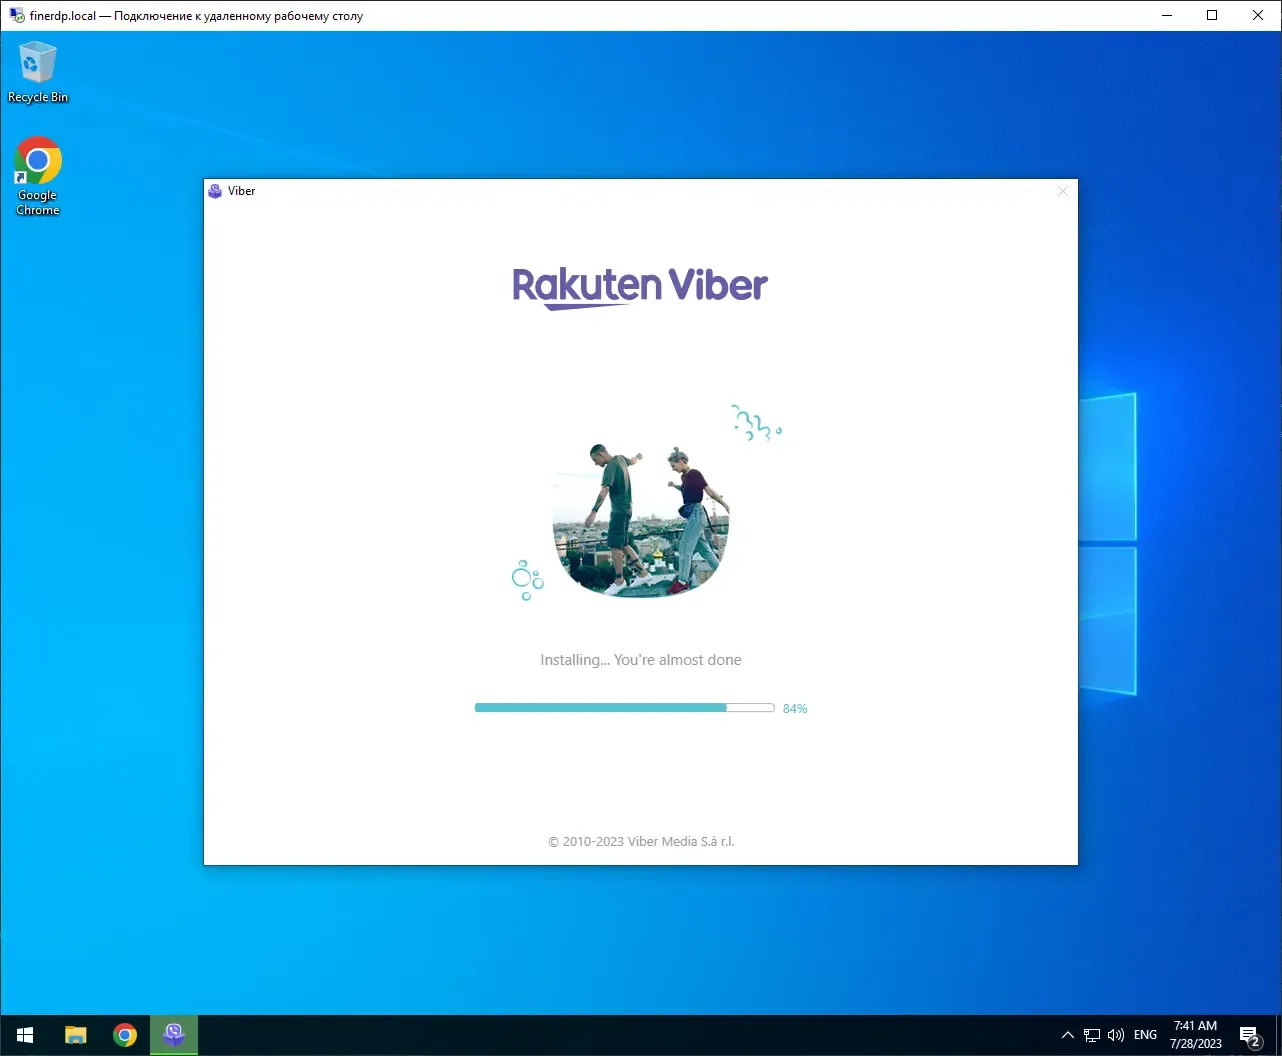
Task: Select the Viber installer taskbar icon
Action: (x=174, y=1035)
